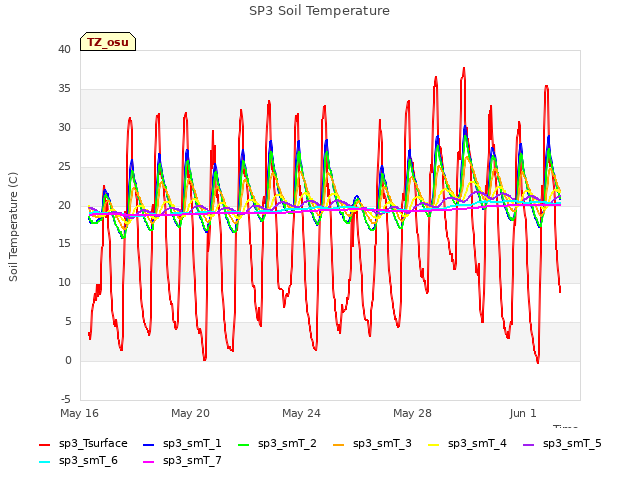Click the 15 y-axis tick label
Screen dimensions: 640x480
pos(64,244)
